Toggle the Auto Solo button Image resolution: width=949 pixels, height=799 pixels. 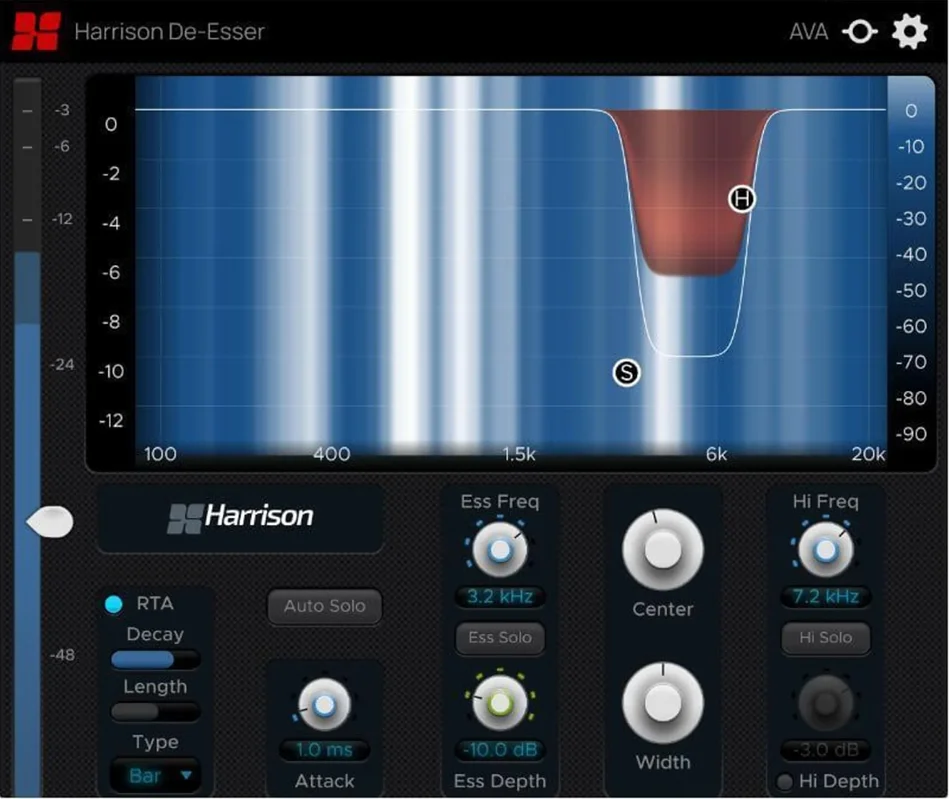[325, 606]
